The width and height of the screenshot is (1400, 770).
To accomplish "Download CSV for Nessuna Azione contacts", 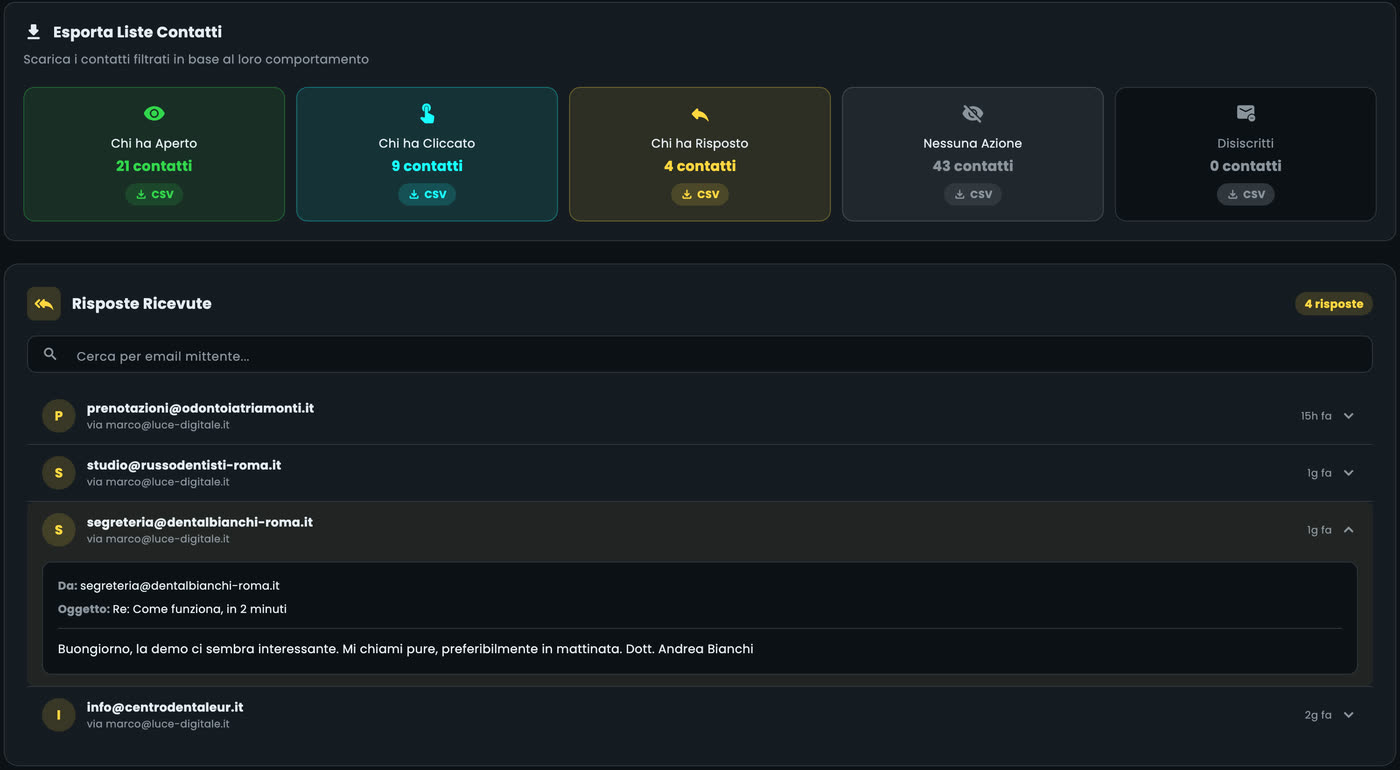I will [x=973, y=194].
